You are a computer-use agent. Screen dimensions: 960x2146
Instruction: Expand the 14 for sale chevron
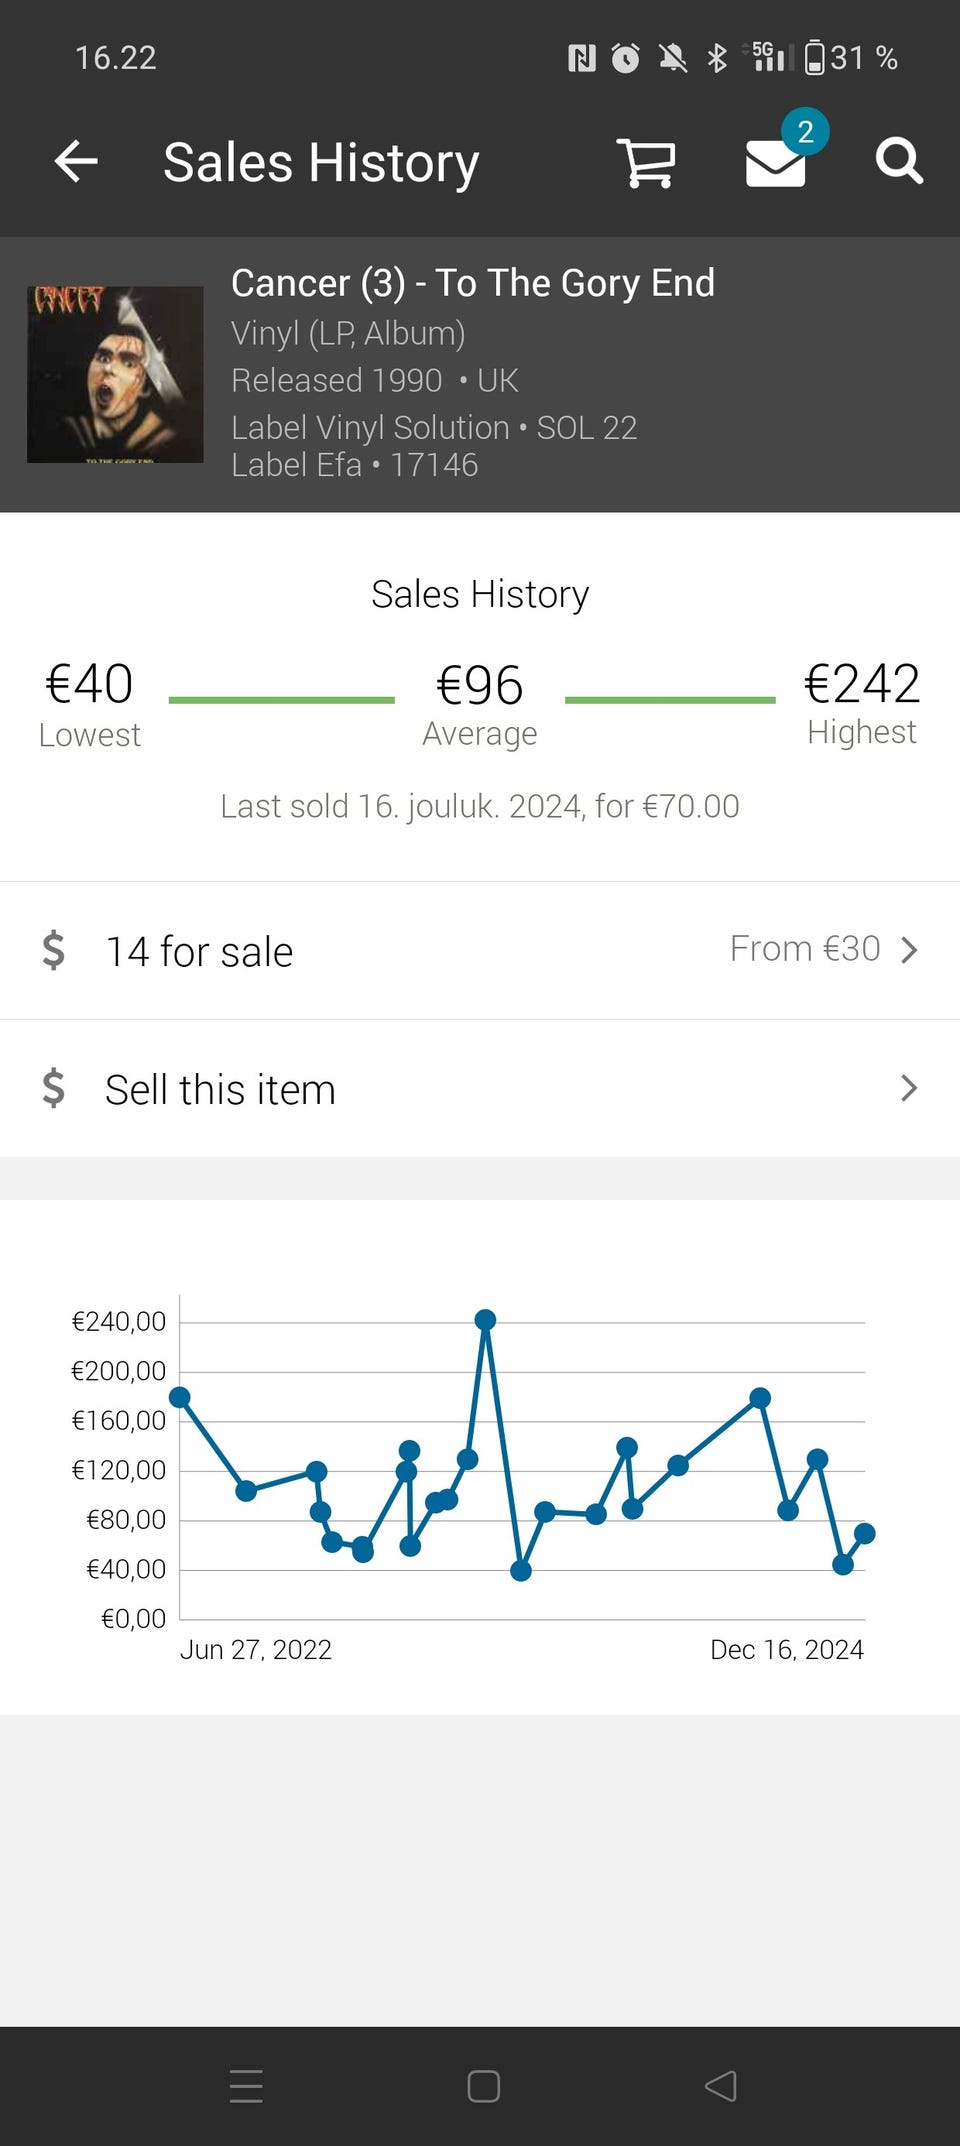[908, 950]
